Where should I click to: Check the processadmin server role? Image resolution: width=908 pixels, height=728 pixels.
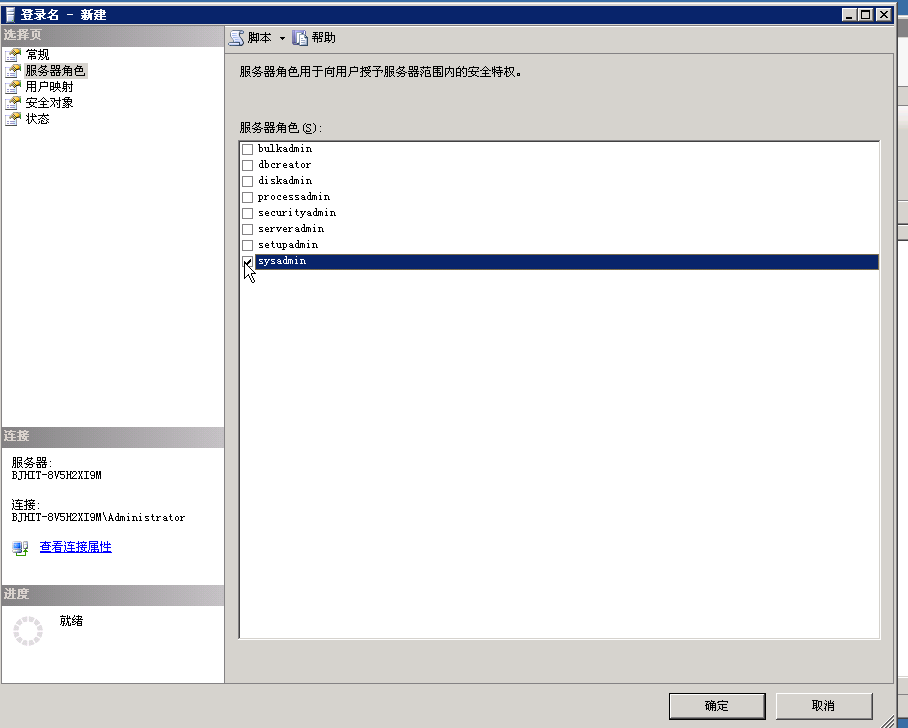[x=247, y=197]
